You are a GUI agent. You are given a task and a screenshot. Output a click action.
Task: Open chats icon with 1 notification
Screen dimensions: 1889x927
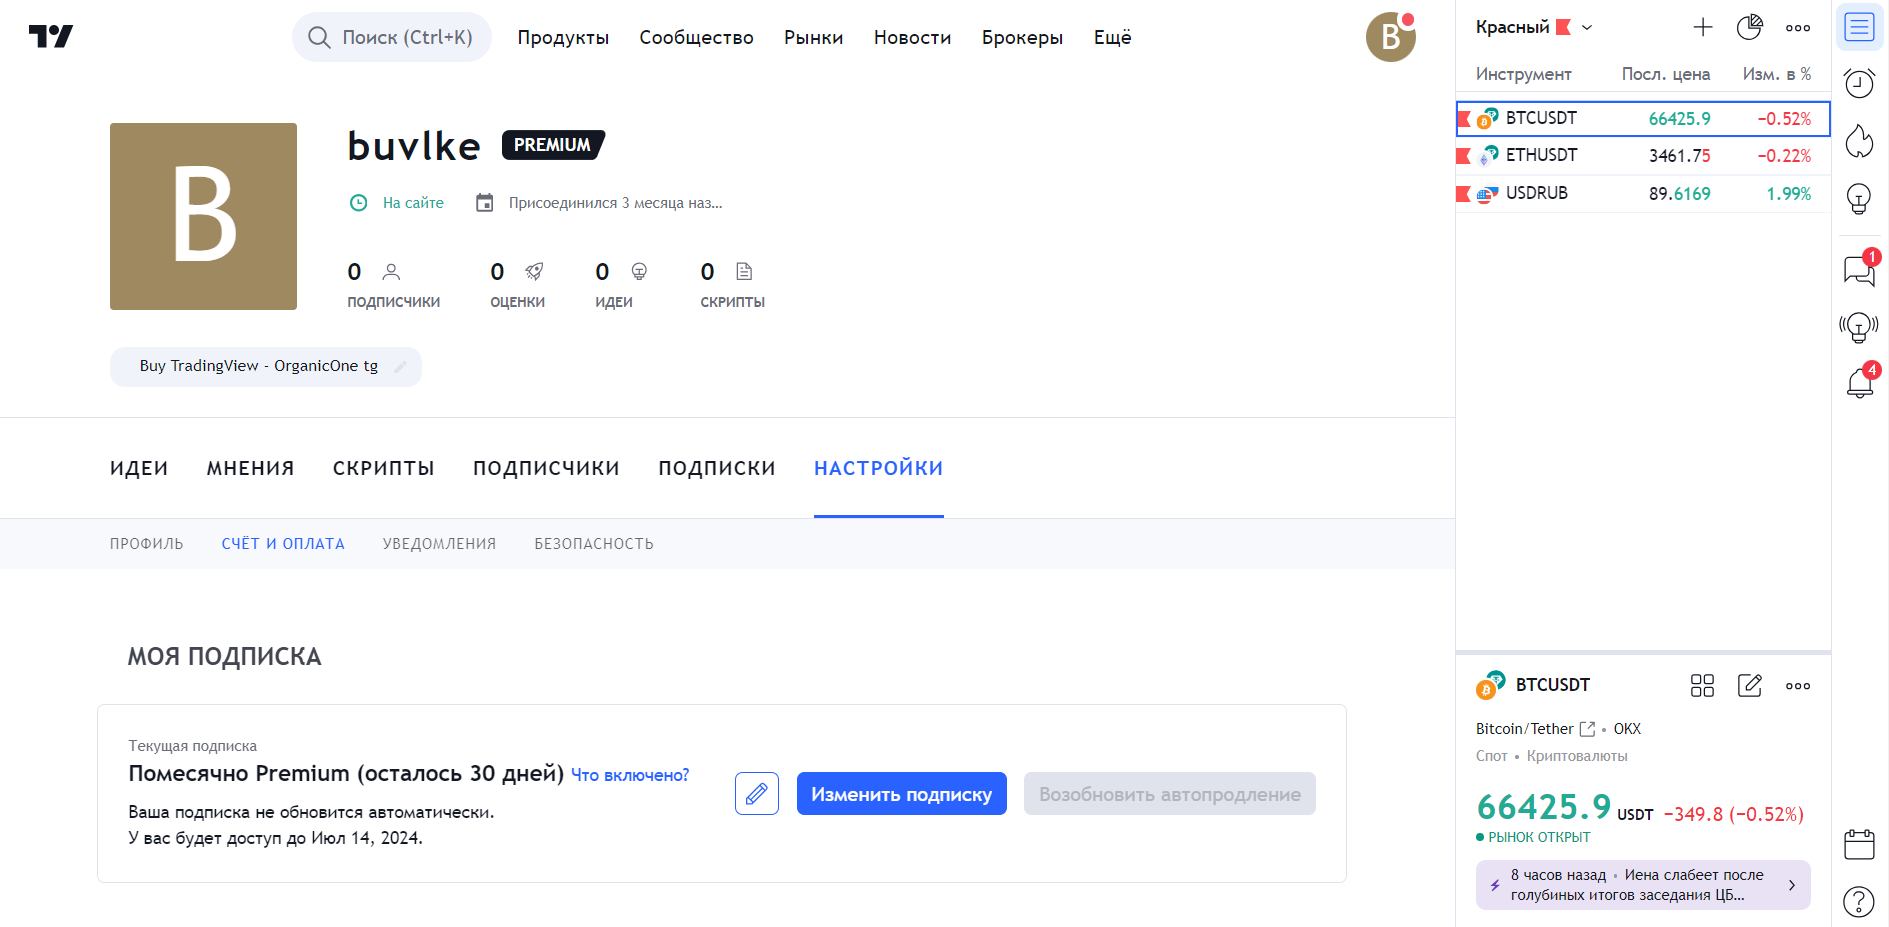[x=1860, y=270]
